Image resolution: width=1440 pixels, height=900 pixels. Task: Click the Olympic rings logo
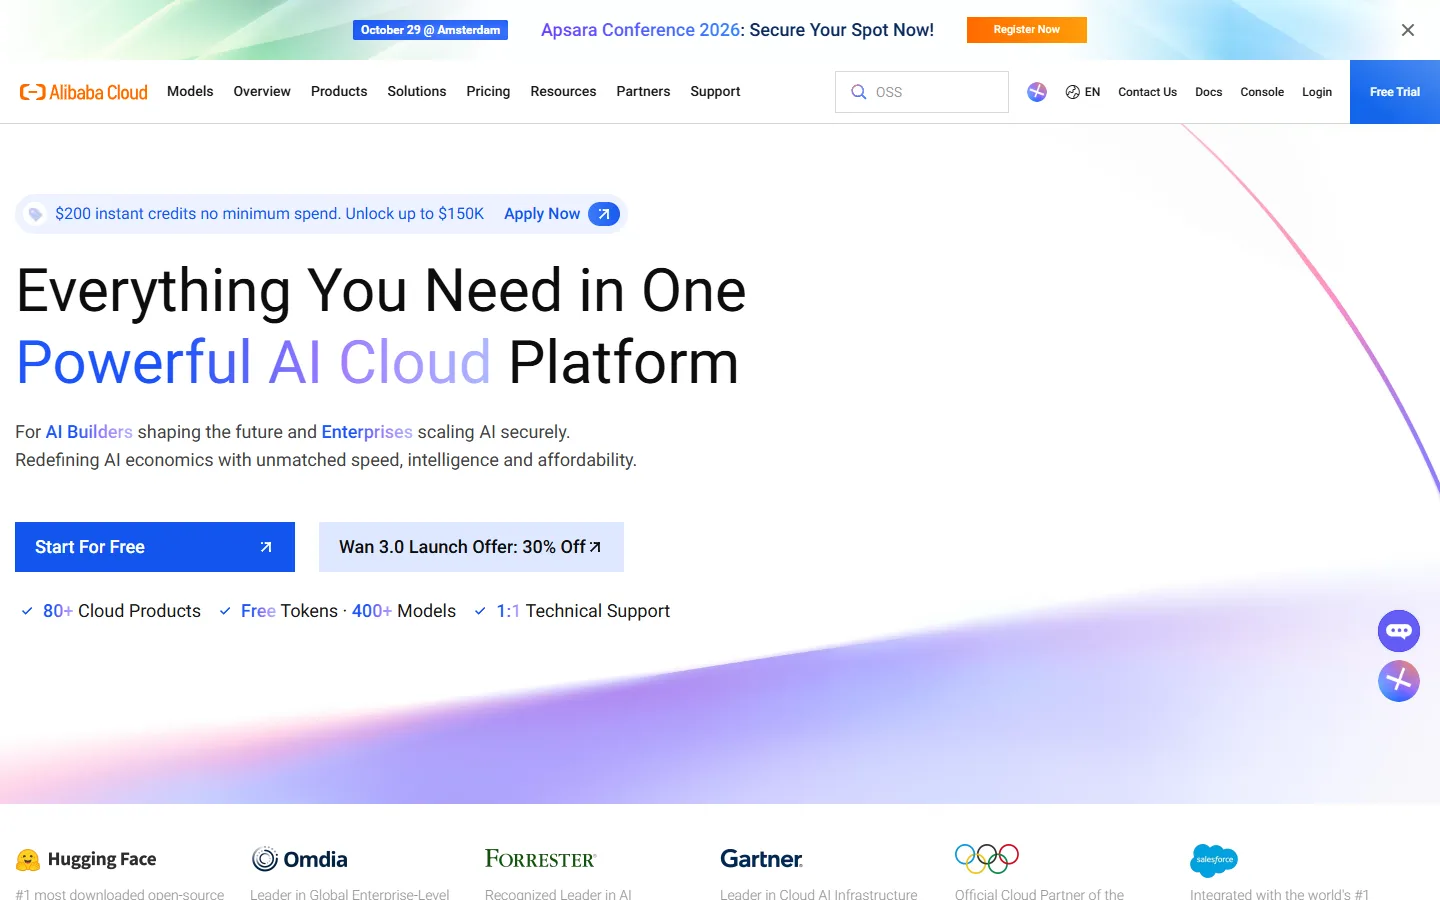pyautogui.click(x=987, y=859)
